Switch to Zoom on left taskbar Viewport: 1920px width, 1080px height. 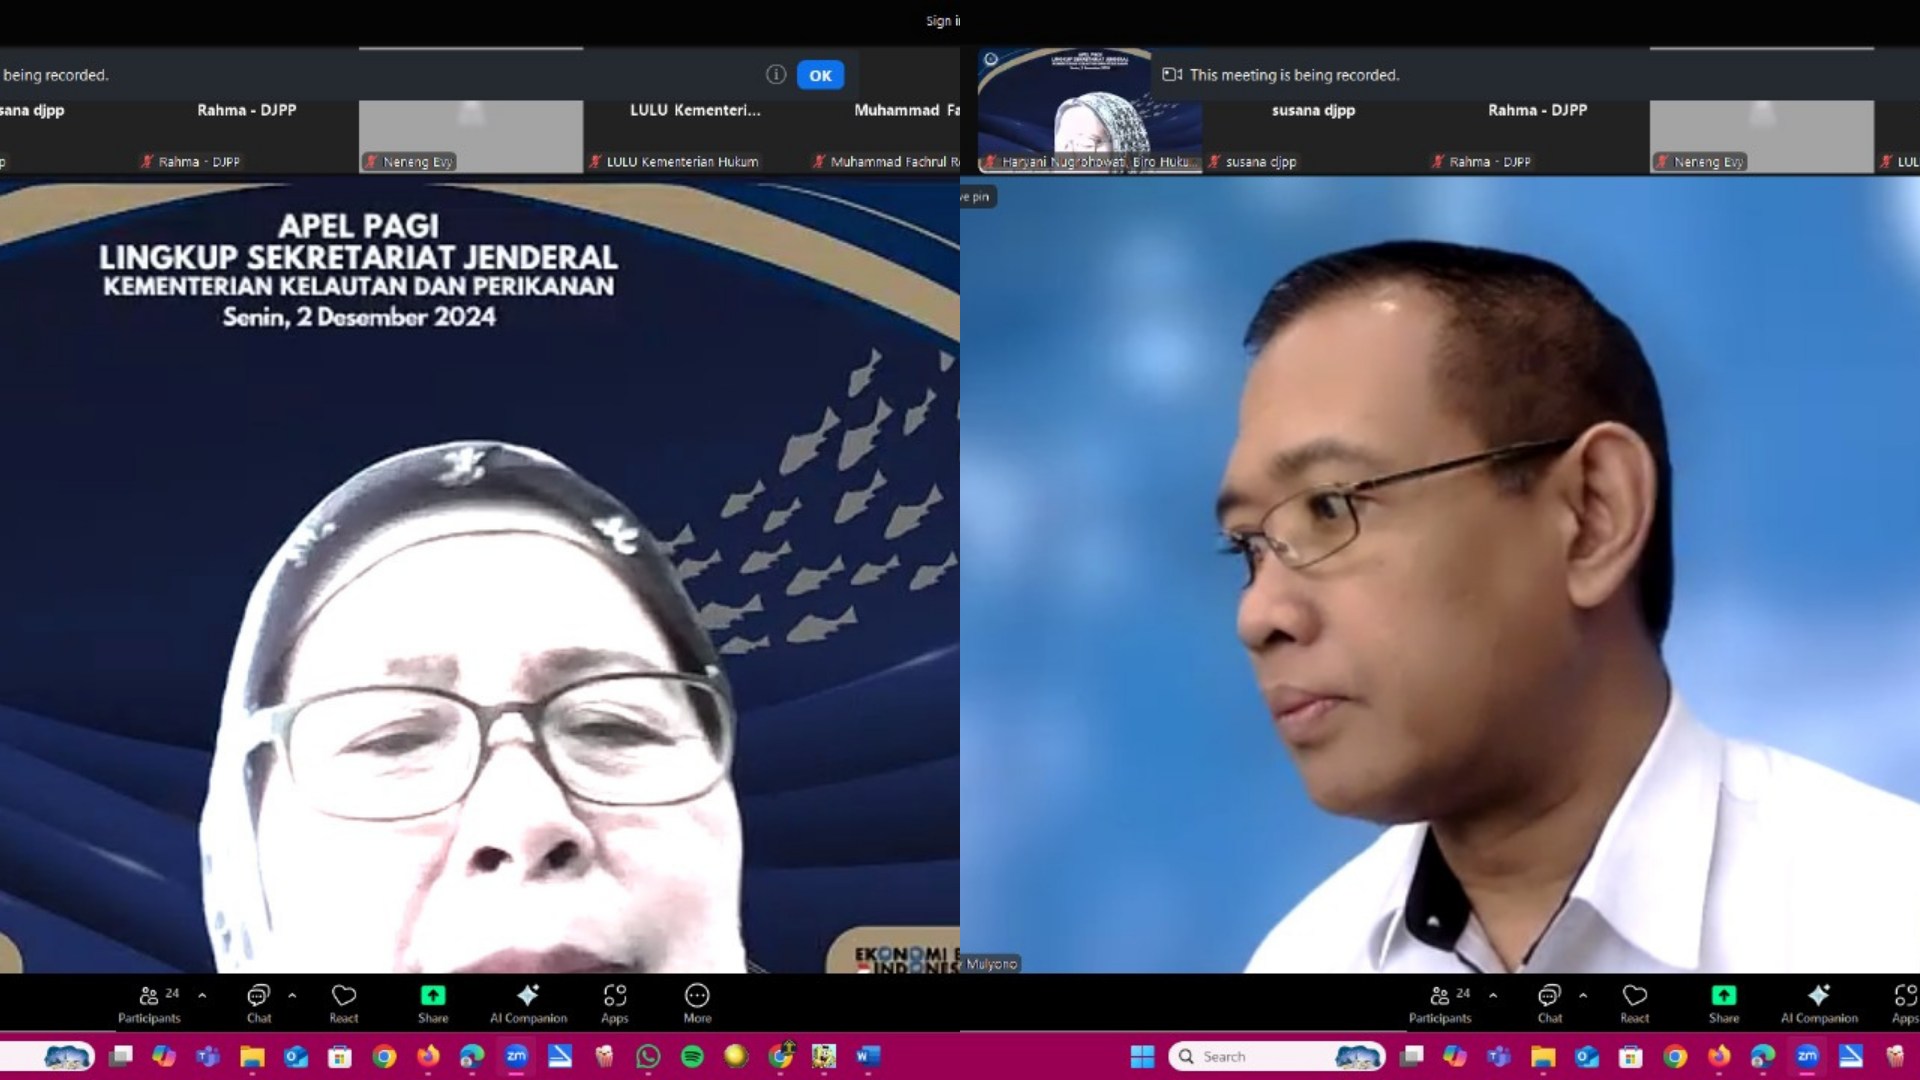pyautogui.click(x=516, y=1056)
